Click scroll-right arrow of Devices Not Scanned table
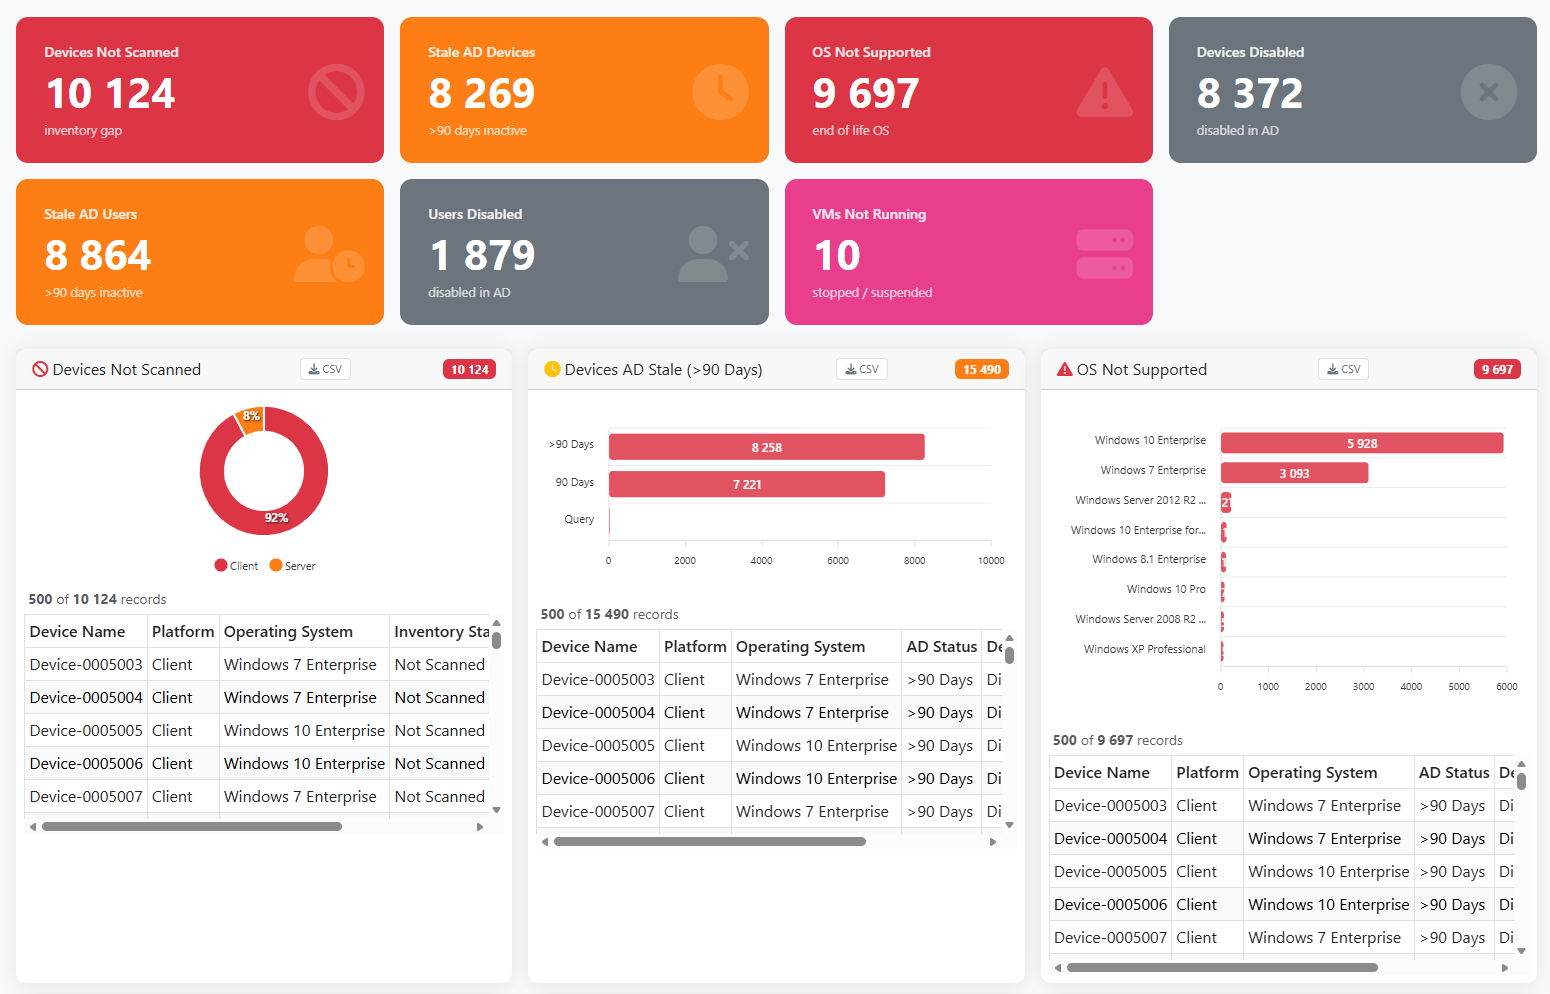The height and width of the screenshot is (994, 1550). (x=480, y=827)
